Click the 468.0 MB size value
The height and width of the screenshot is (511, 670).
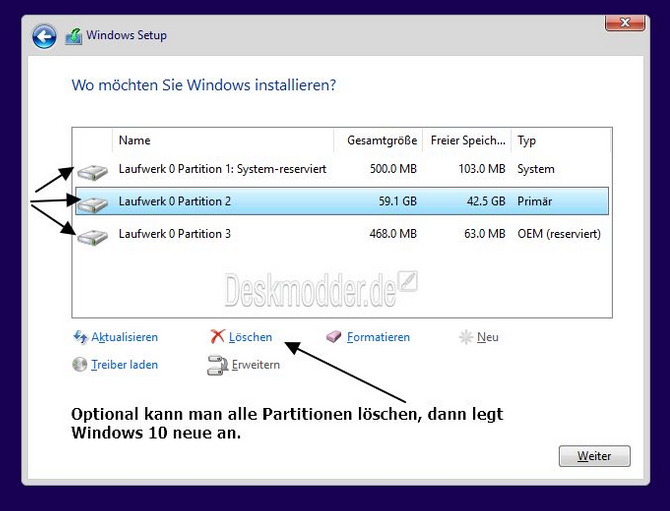(x=393, y=234)
